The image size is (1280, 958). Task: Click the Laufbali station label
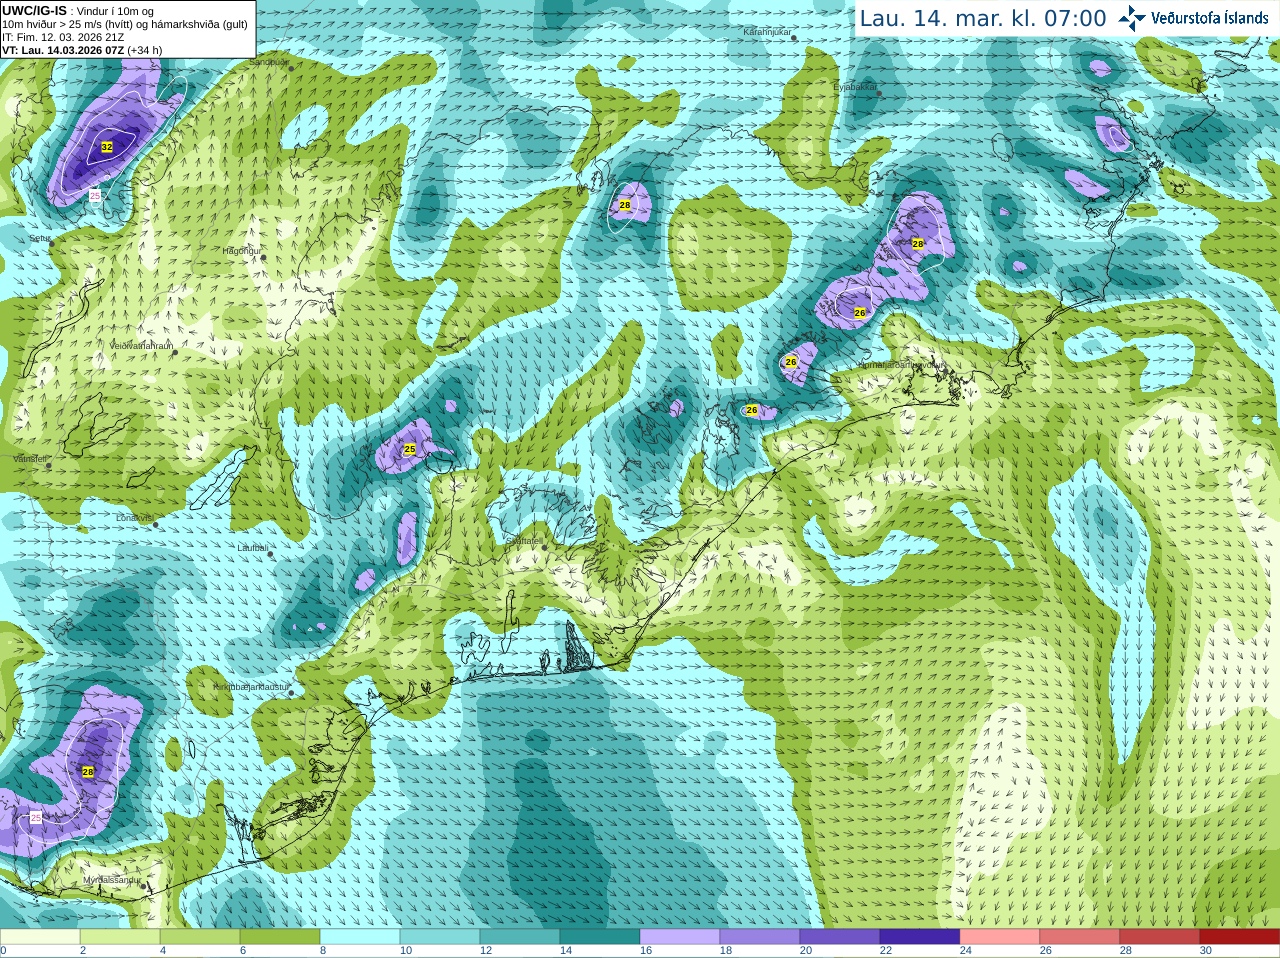(x=252, y=548)
